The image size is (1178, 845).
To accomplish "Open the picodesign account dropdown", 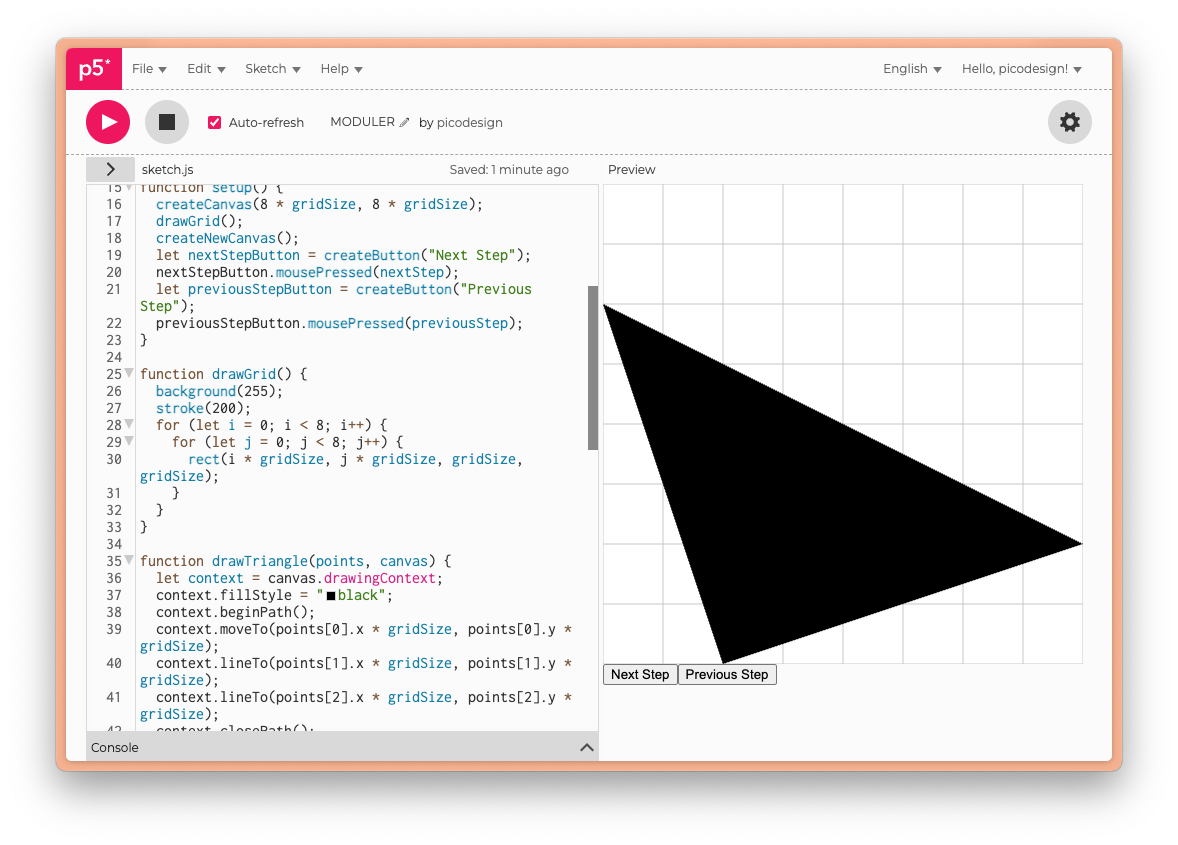I will pyautogui.click(x=1020, y=68).
